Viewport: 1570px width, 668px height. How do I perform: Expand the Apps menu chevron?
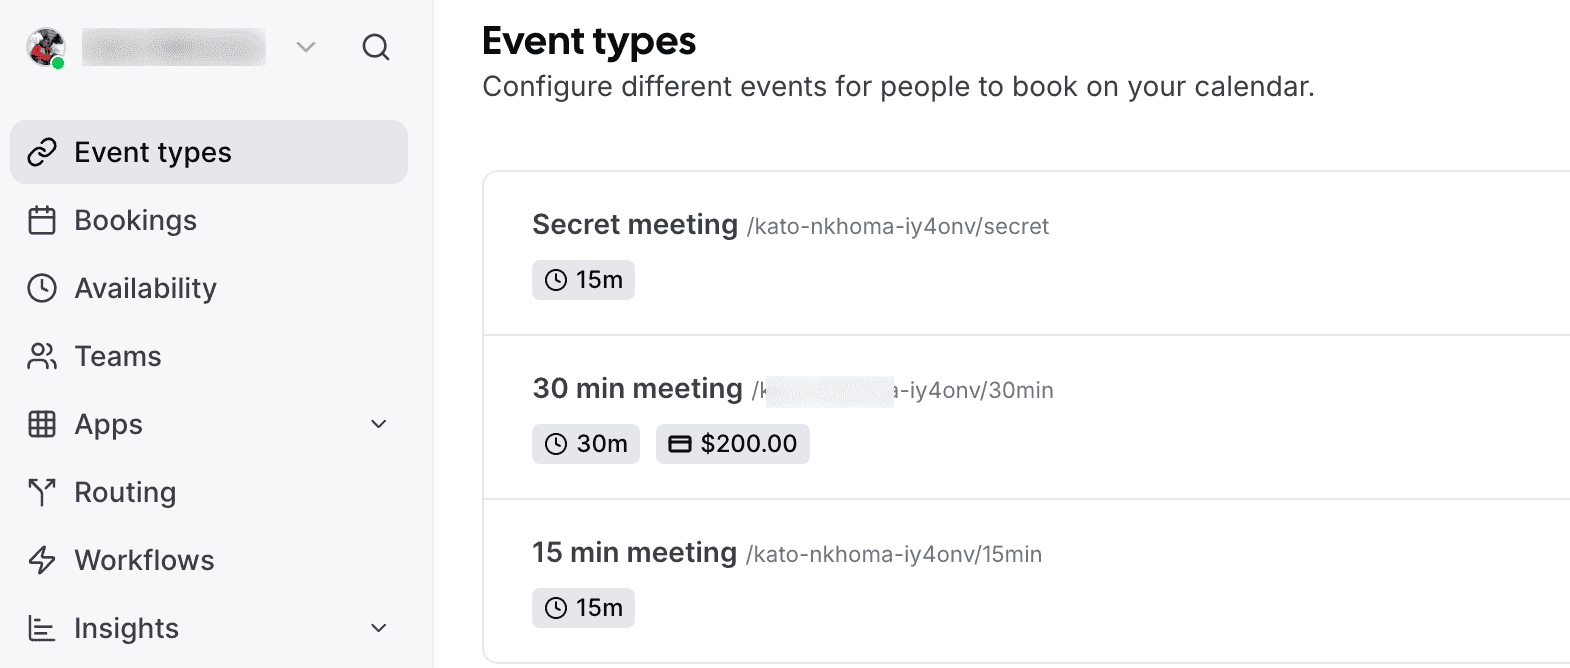pos(377,424)
